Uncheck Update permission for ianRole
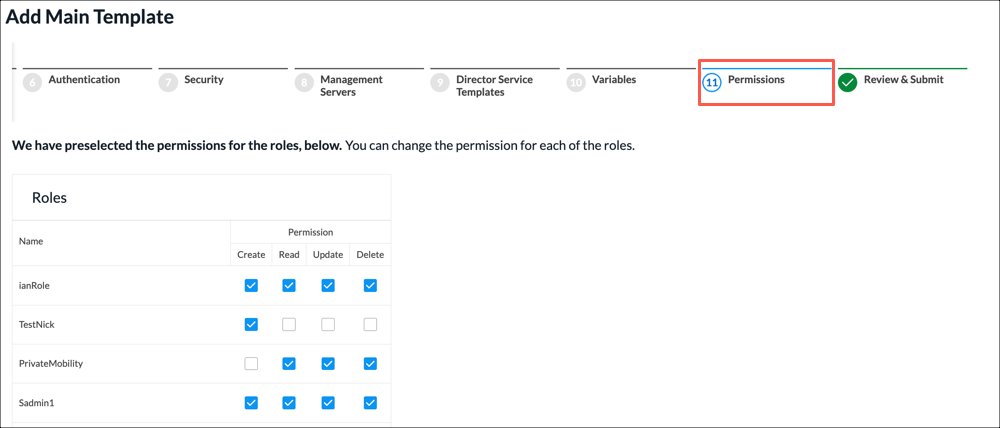The height and width of the screenshot is (428, 1000). tap(328, 285)
